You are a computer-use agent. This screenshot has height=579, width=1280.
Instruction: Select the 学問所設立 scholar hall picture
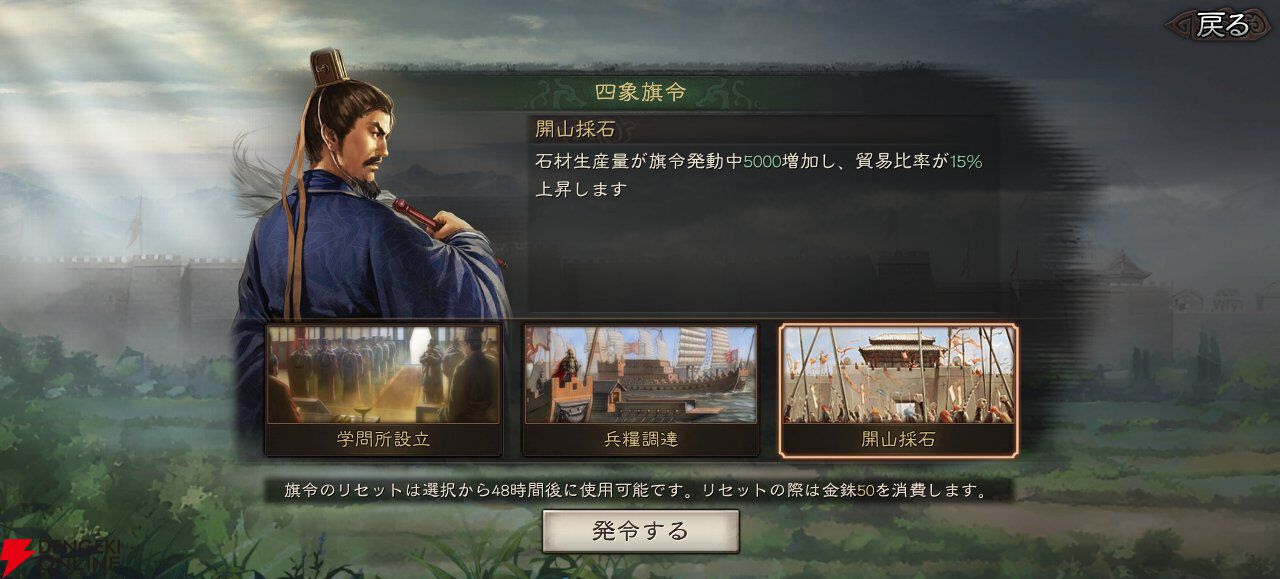[383, 375]
